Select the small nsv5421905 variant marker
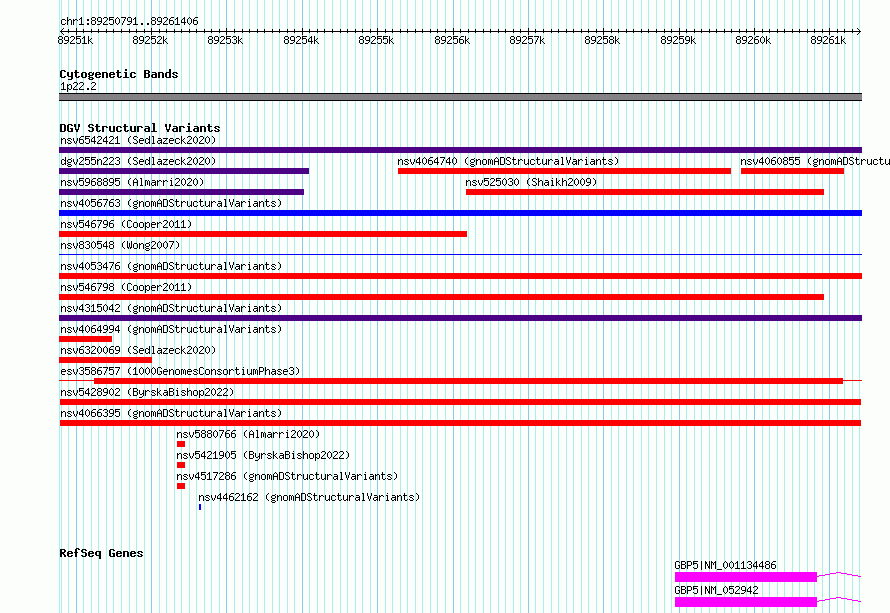Image resolution: width=890 pixels, height=613 pixels. pos(181,465)
